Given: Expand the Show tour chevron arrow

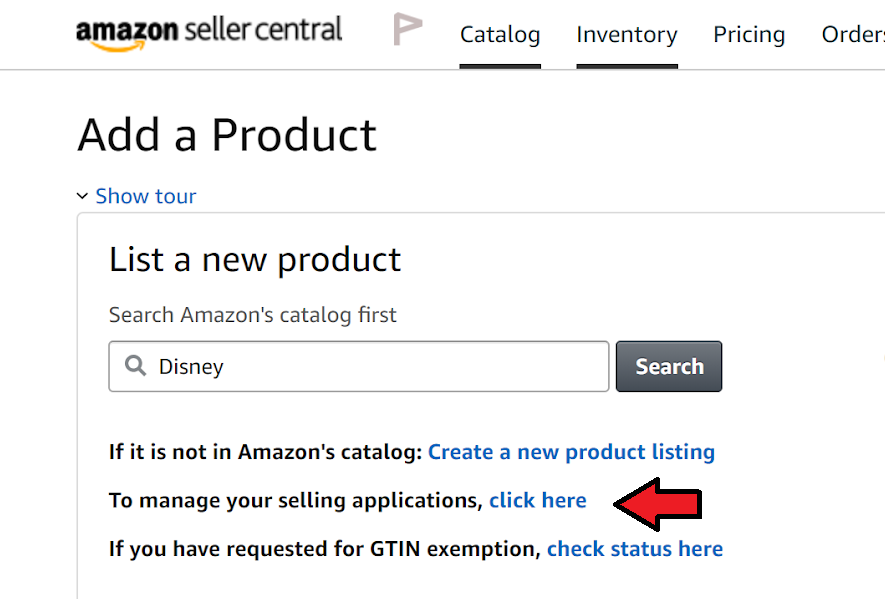Looking at the screenshot, I should pyautogui.click(x=83, y=197).
